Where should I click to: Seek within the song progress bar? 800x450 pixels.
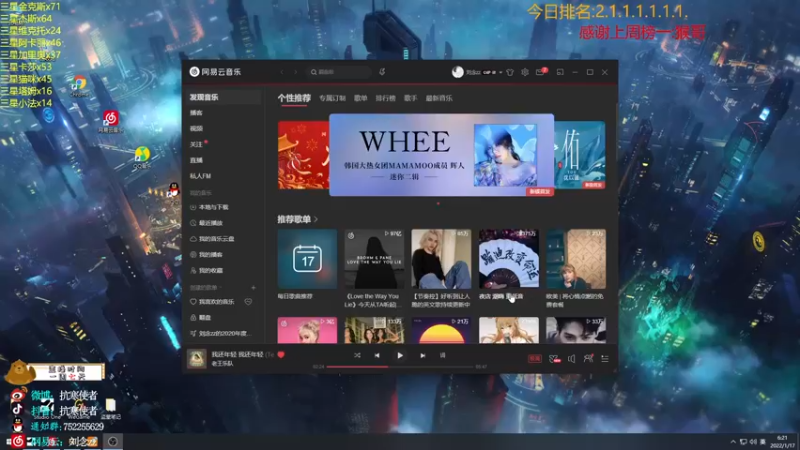click(x=400, y=366)
